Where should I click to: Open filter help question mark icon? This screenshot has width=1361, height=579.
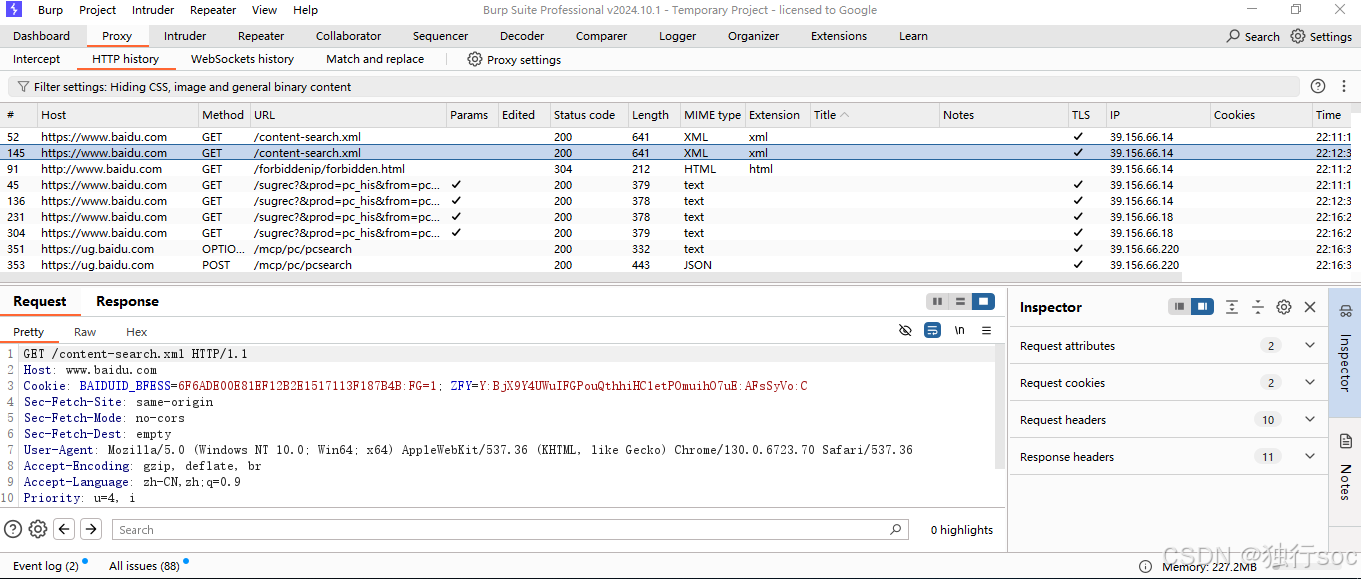1318,87
